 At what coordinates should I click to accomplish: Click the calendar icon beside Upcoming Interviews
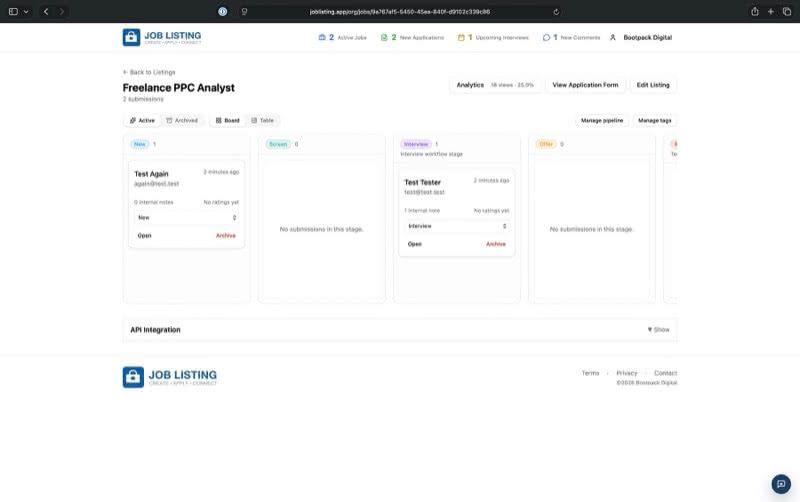point(461,37)
